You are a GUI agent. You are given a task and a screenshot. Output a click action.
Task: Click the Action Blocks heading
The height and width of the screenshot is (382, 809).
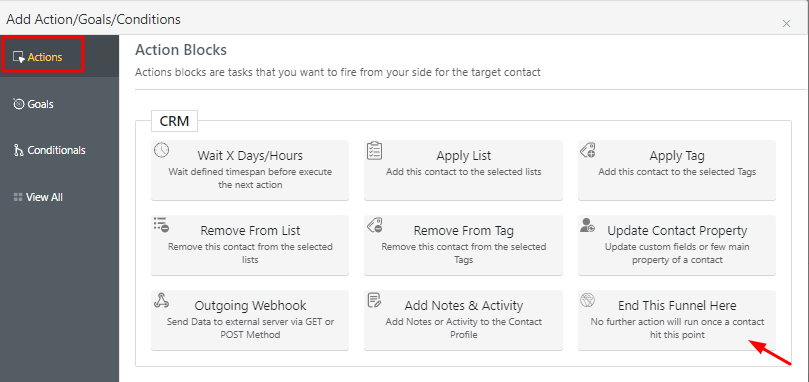(181, 50)
